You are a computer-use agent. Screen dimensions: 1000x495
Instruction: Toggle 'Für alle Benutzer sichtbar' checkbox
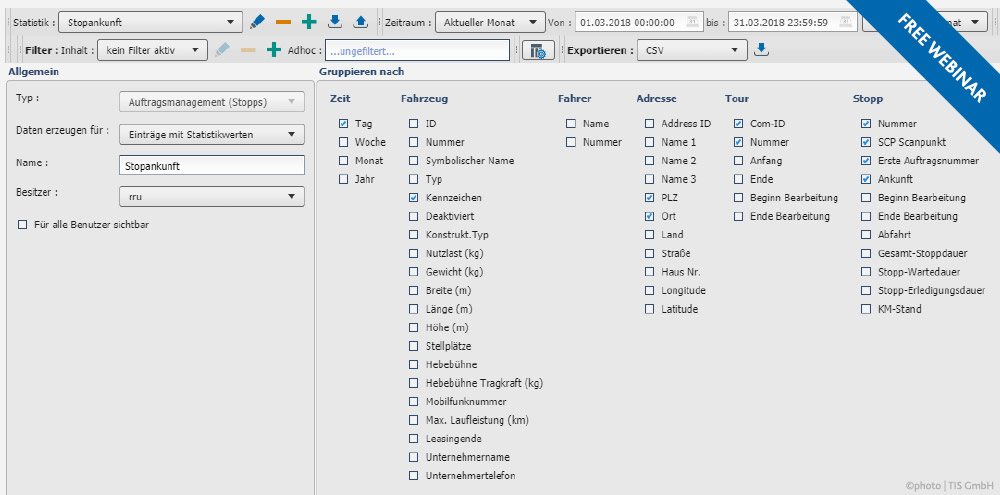coord(22,225)
